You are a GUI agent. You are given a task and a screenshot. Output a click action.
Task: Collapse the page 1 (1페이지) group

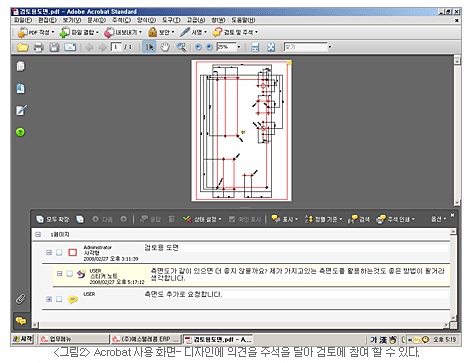pyautogui.click(x=38, y=234)
